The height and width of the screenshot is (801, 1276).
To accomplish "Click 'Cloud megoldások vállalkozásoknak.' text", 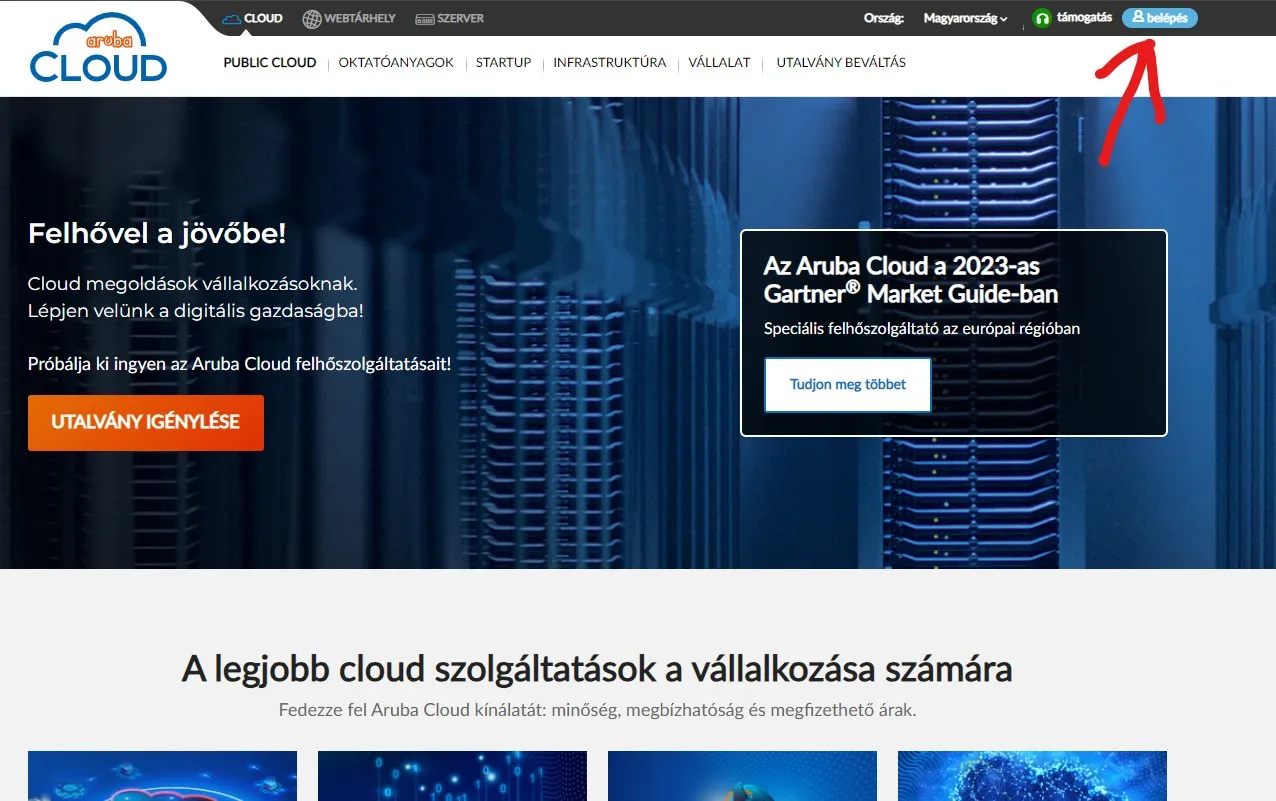I will [192, 284].
